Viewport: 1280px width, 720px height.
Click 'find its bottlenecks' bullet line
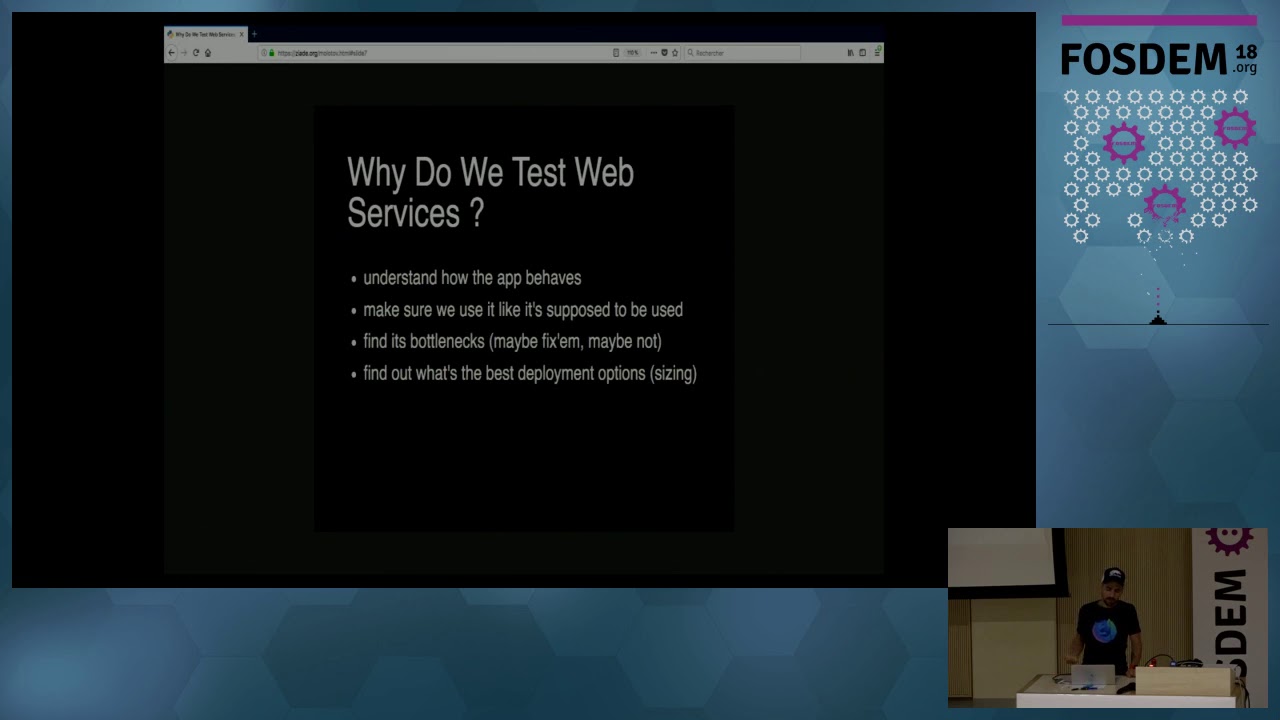[512, 342]
